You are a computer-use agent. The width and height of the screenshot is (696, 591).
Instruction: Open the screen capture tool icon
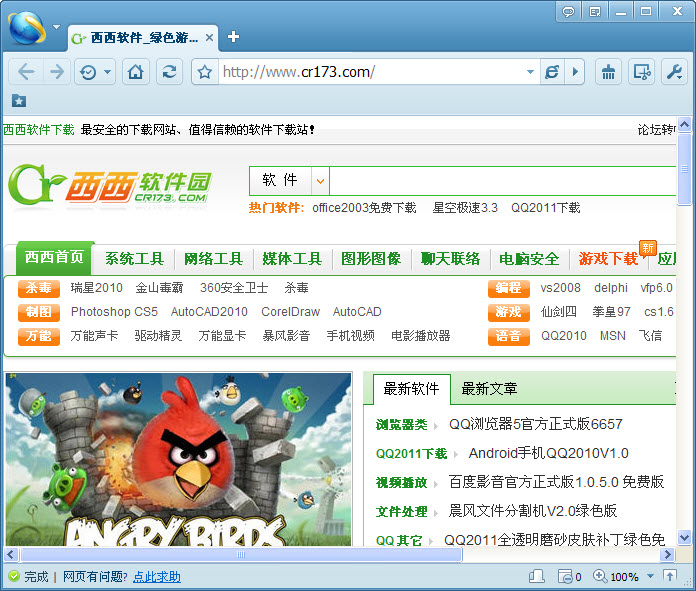click(642, 71)
